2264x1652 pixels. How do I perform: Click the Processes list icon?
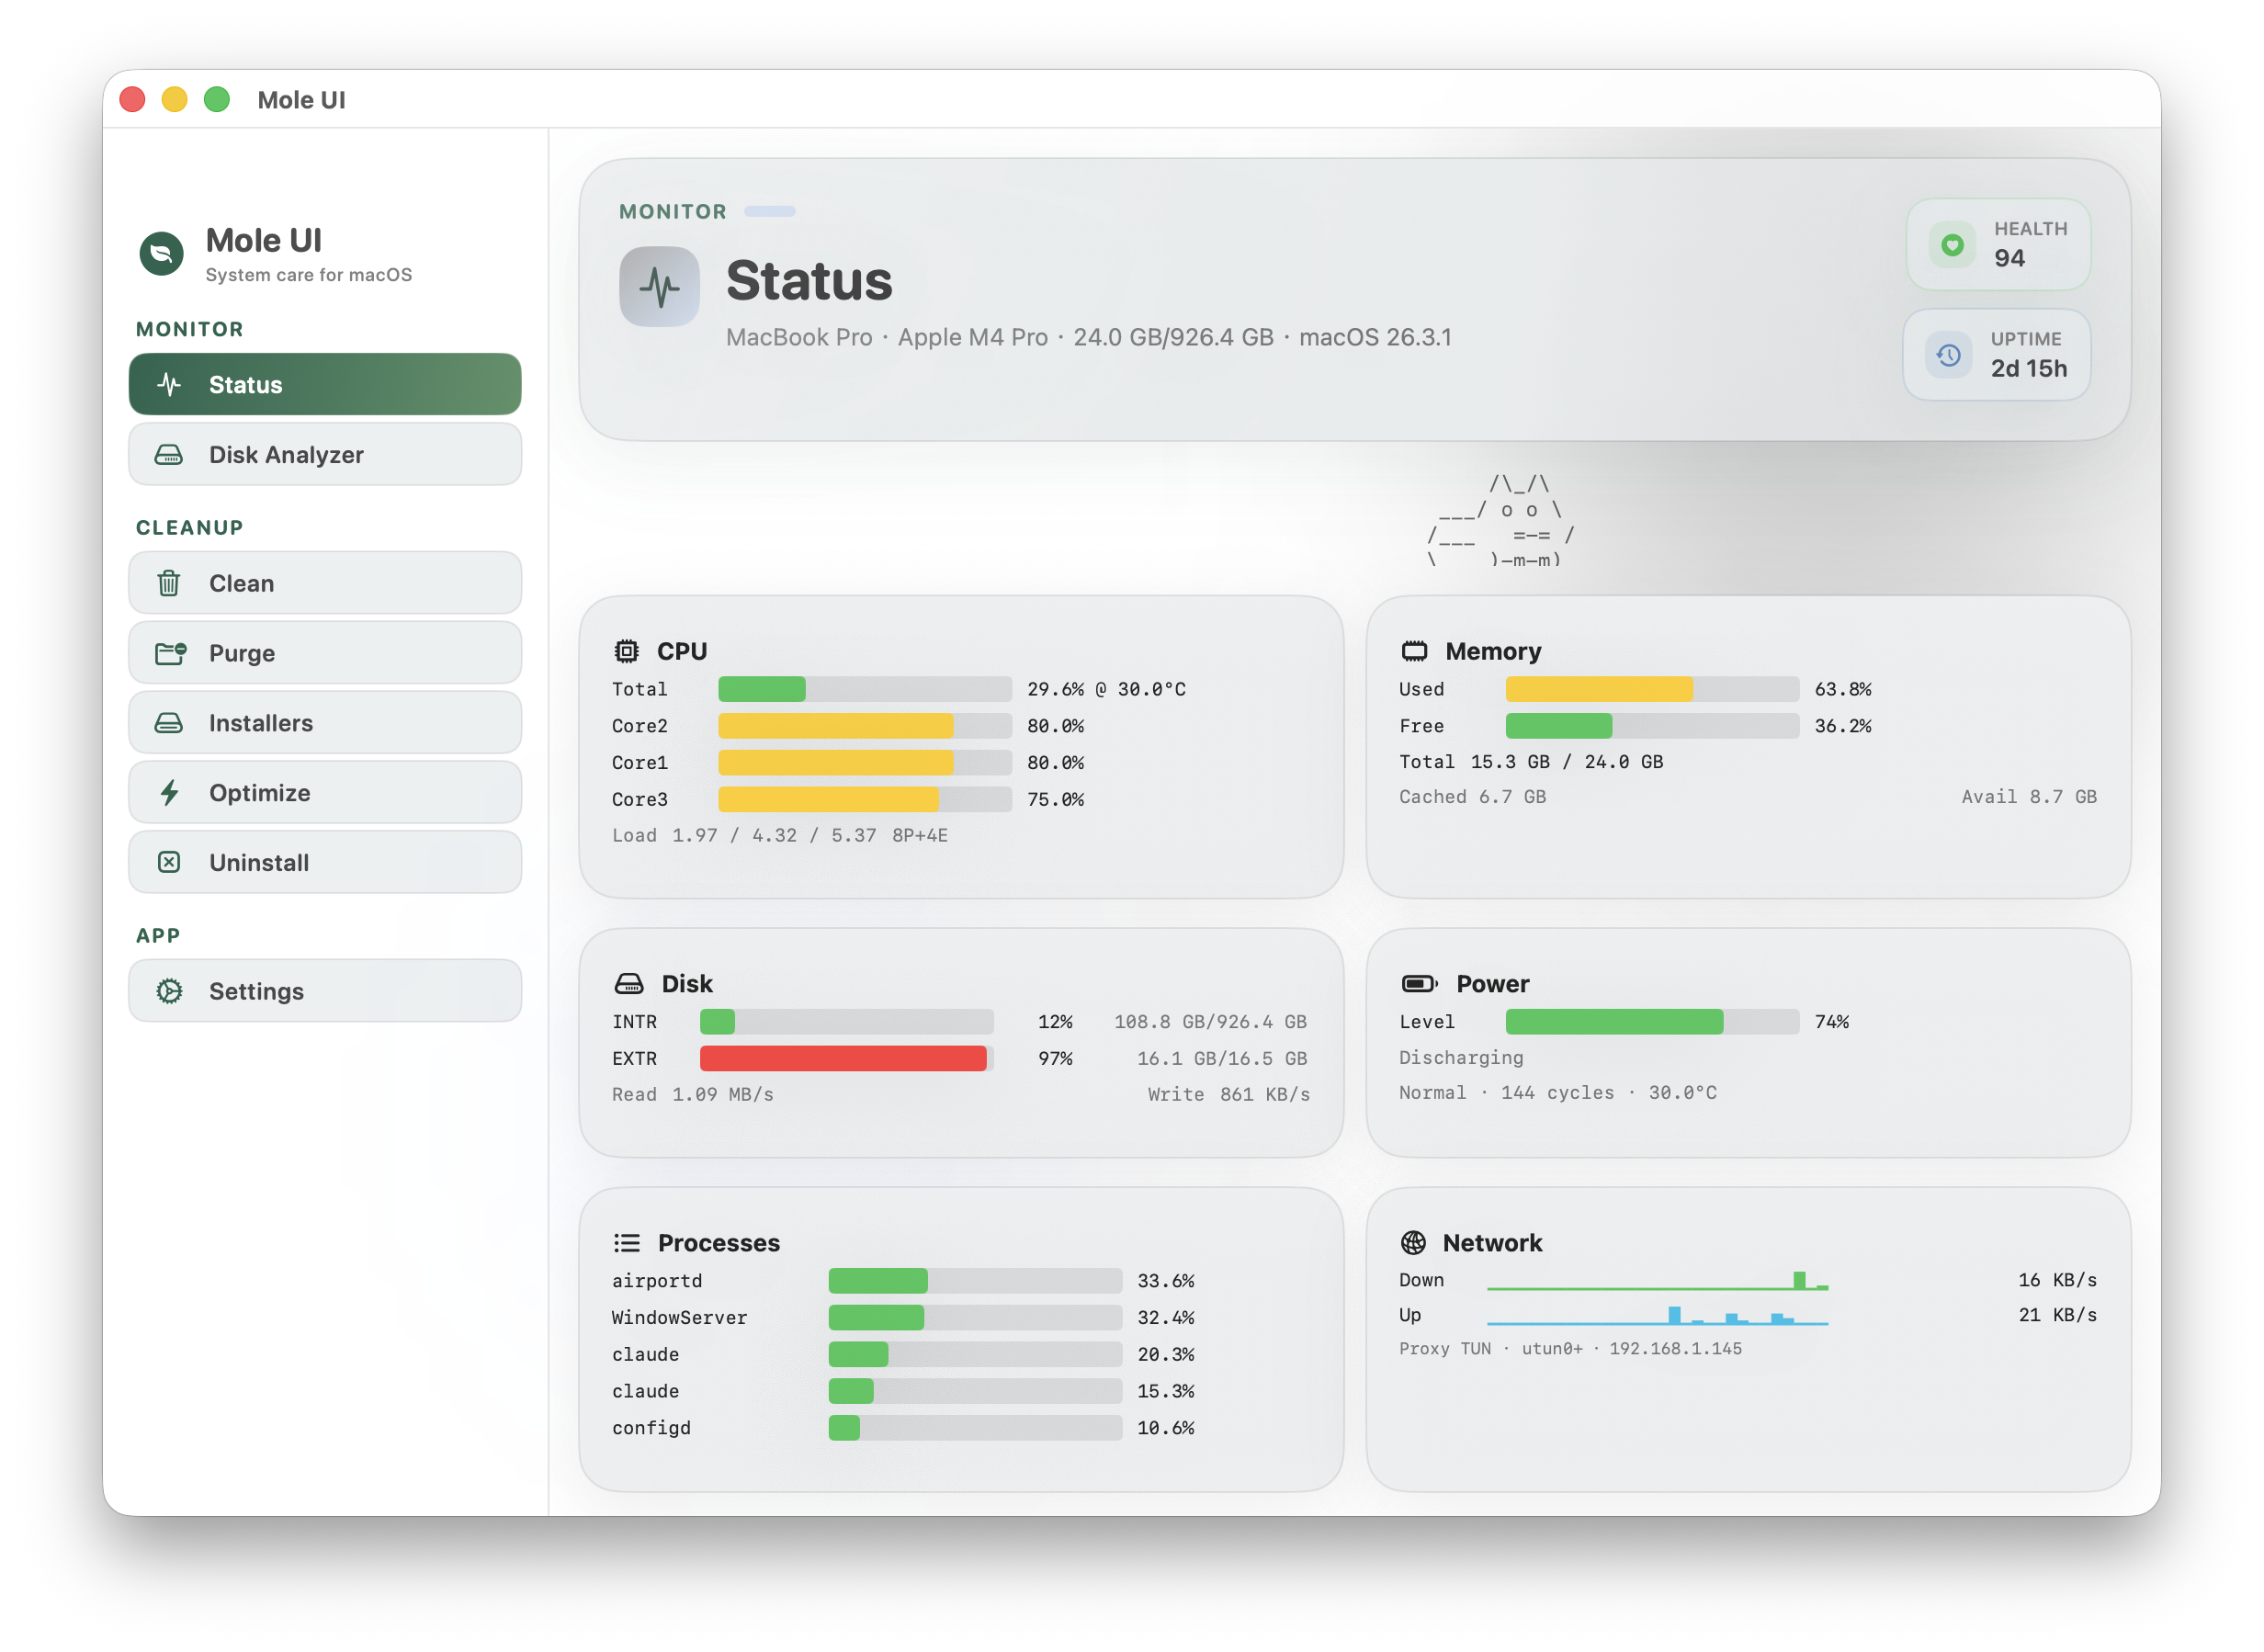click(x=627, y=1243)
